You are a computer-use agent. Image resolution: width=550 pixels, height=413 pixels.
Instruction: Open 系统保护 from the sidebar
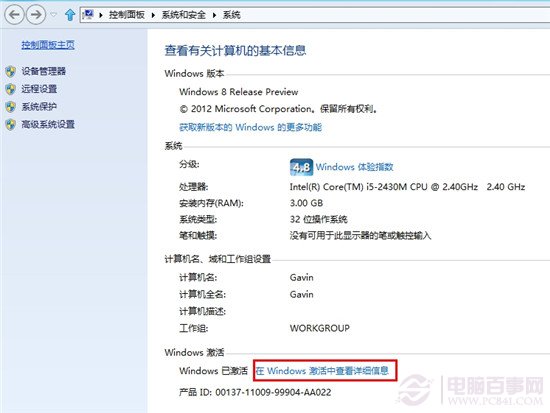pos(39,106)
